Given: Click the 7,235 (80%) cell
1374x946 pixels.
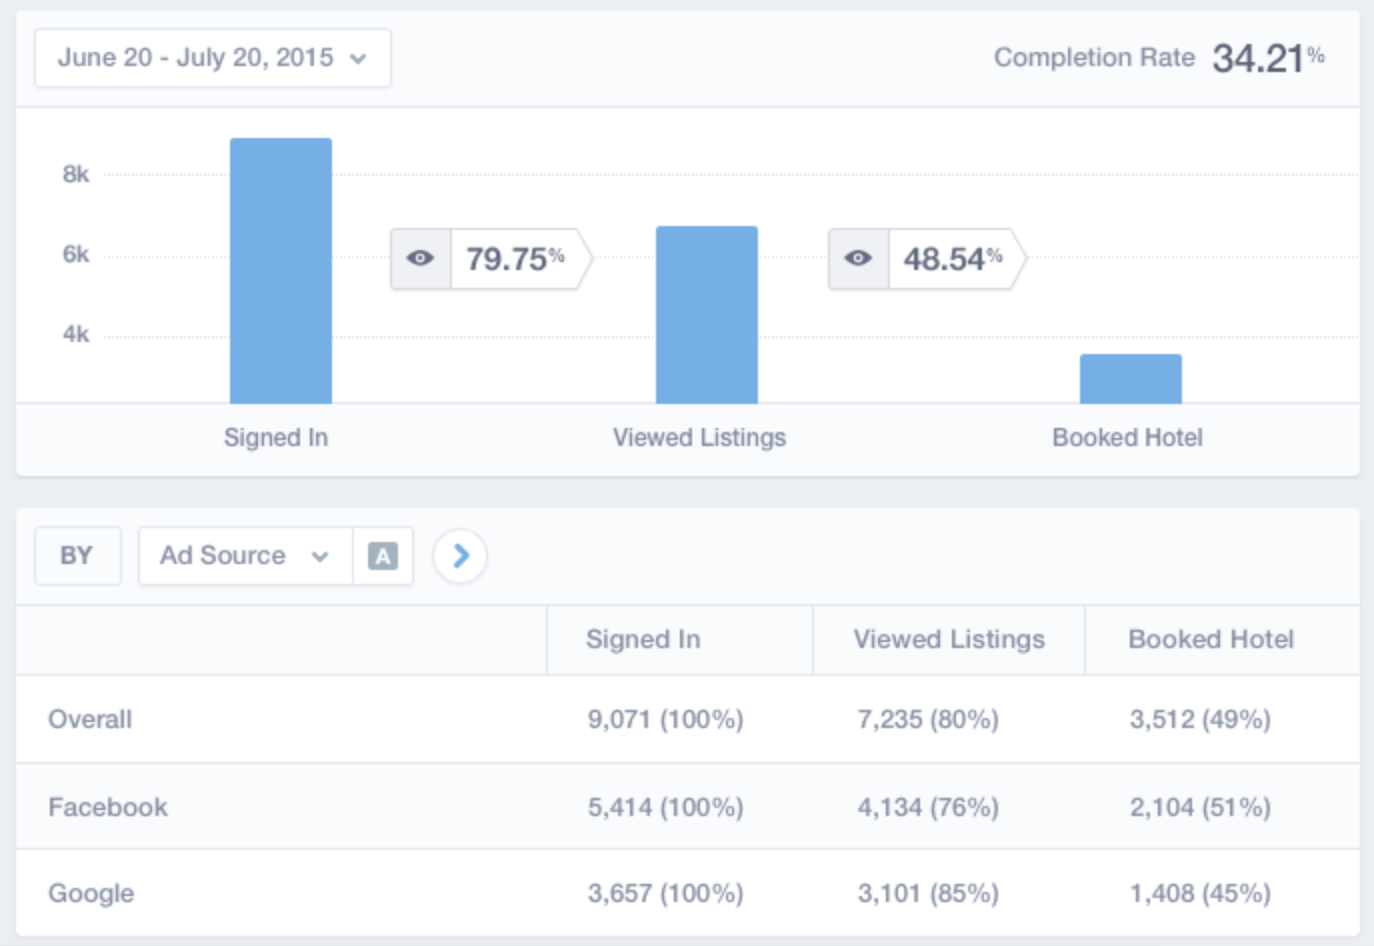Looking at the screenshot, I should (x=928, y=719).
